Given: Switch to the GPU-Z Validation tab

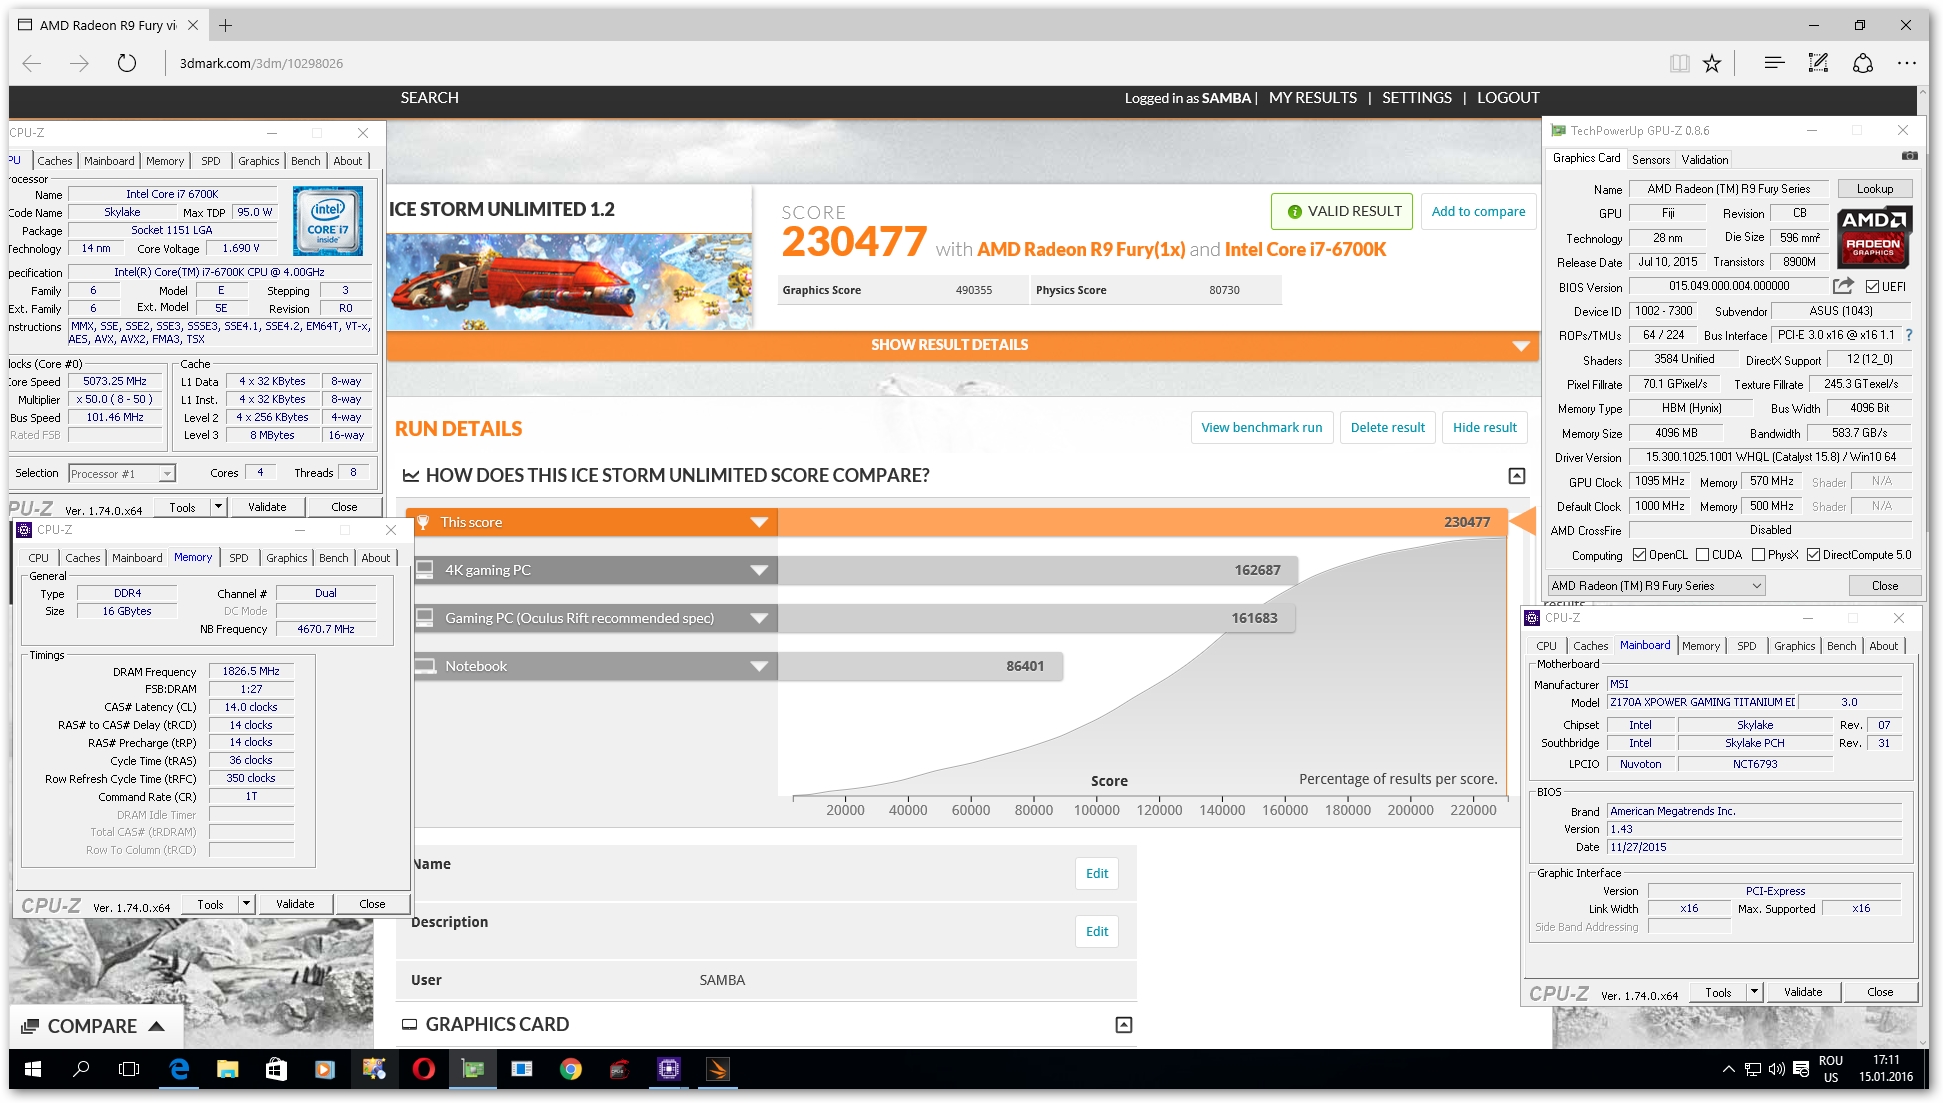Looking at the screenshot, I should [1705, 159].
